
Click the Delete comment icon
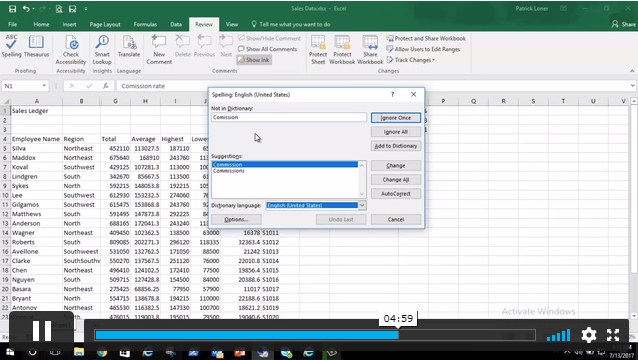183,46
